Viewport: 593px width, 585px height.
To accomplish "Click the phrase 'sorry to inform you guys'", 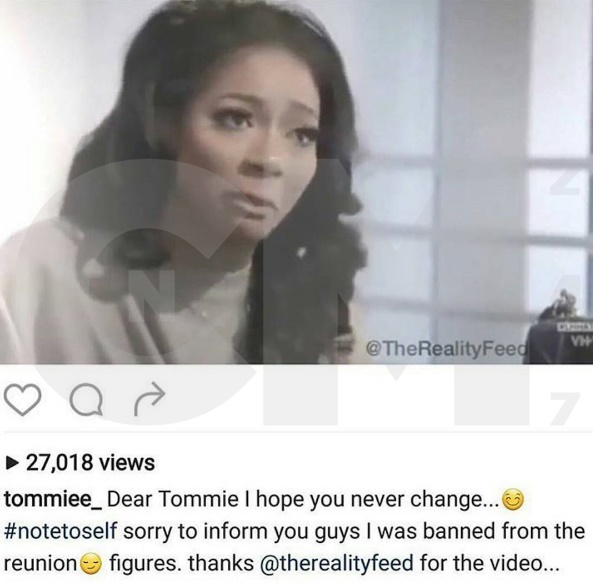I will [241, 532].
